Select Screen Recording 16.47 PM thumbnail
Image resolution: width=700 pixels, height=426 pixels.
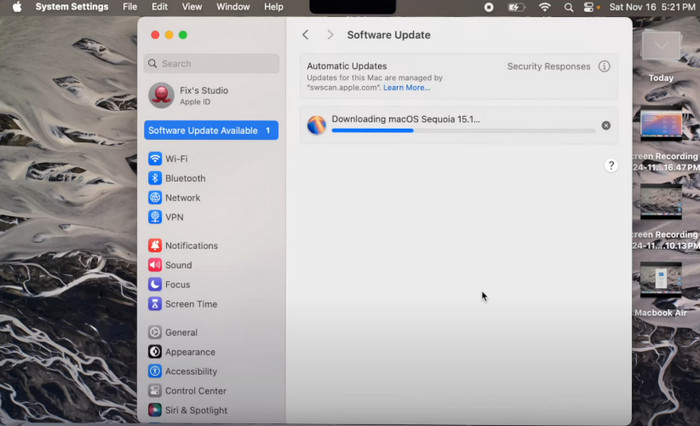(661, 126)
